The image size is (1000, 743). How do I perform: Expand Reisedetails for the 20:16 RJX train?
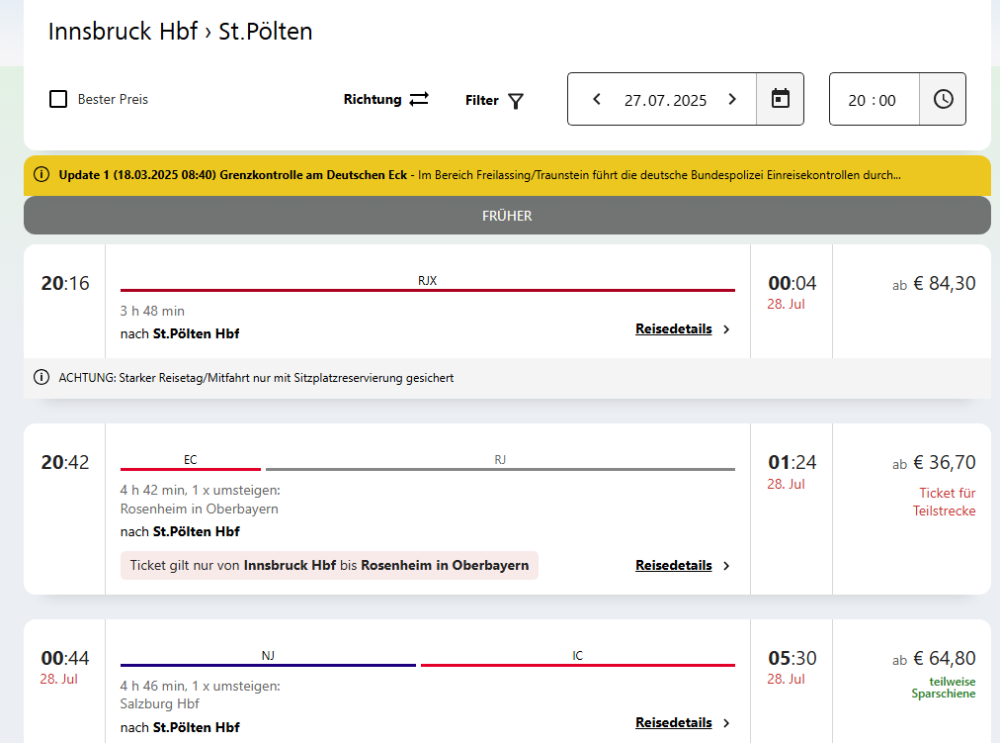pos(682,329)
